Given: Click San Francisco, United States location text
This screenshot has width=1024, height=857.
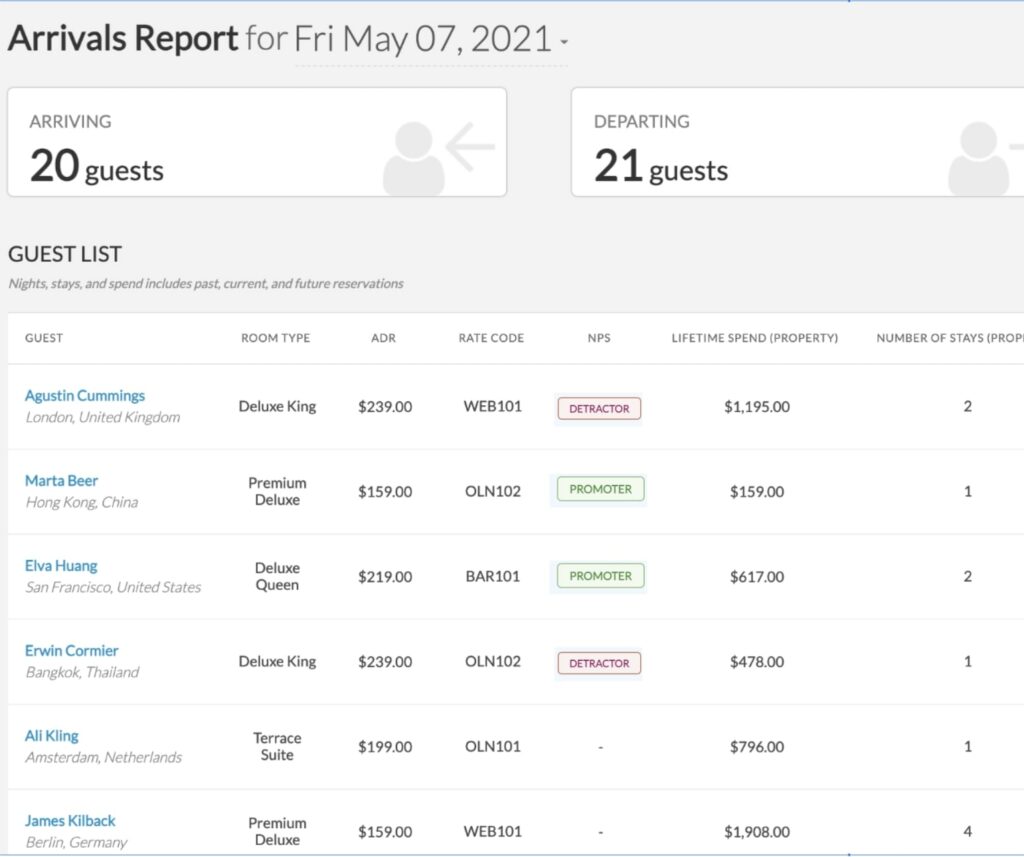Looking at the screenshot, I should [x=113, y=587].
